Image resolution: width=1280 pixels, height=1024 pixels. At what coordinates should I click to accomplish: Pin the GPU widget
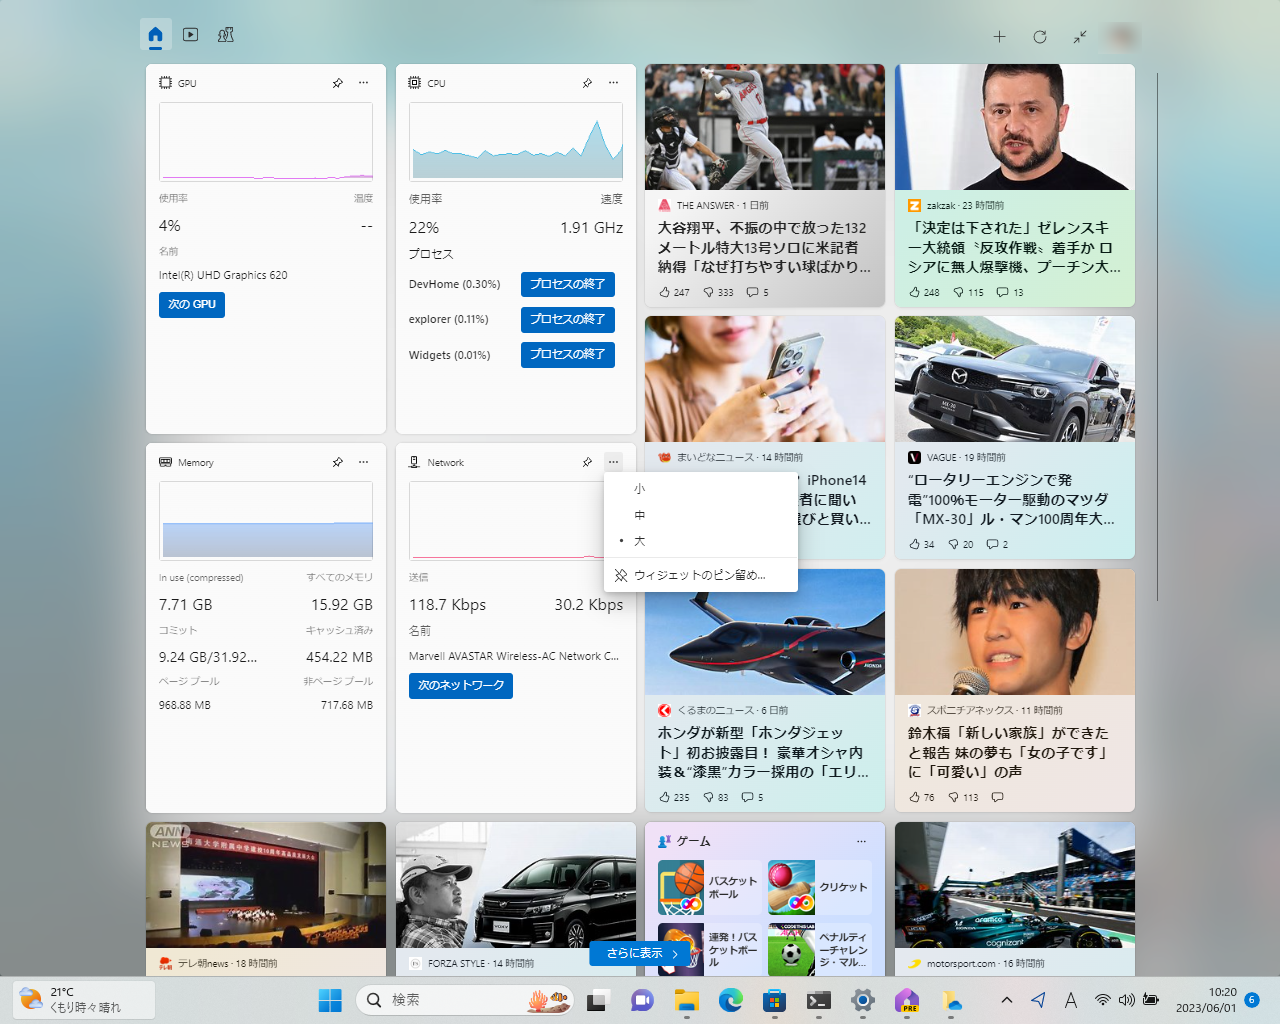337,83
